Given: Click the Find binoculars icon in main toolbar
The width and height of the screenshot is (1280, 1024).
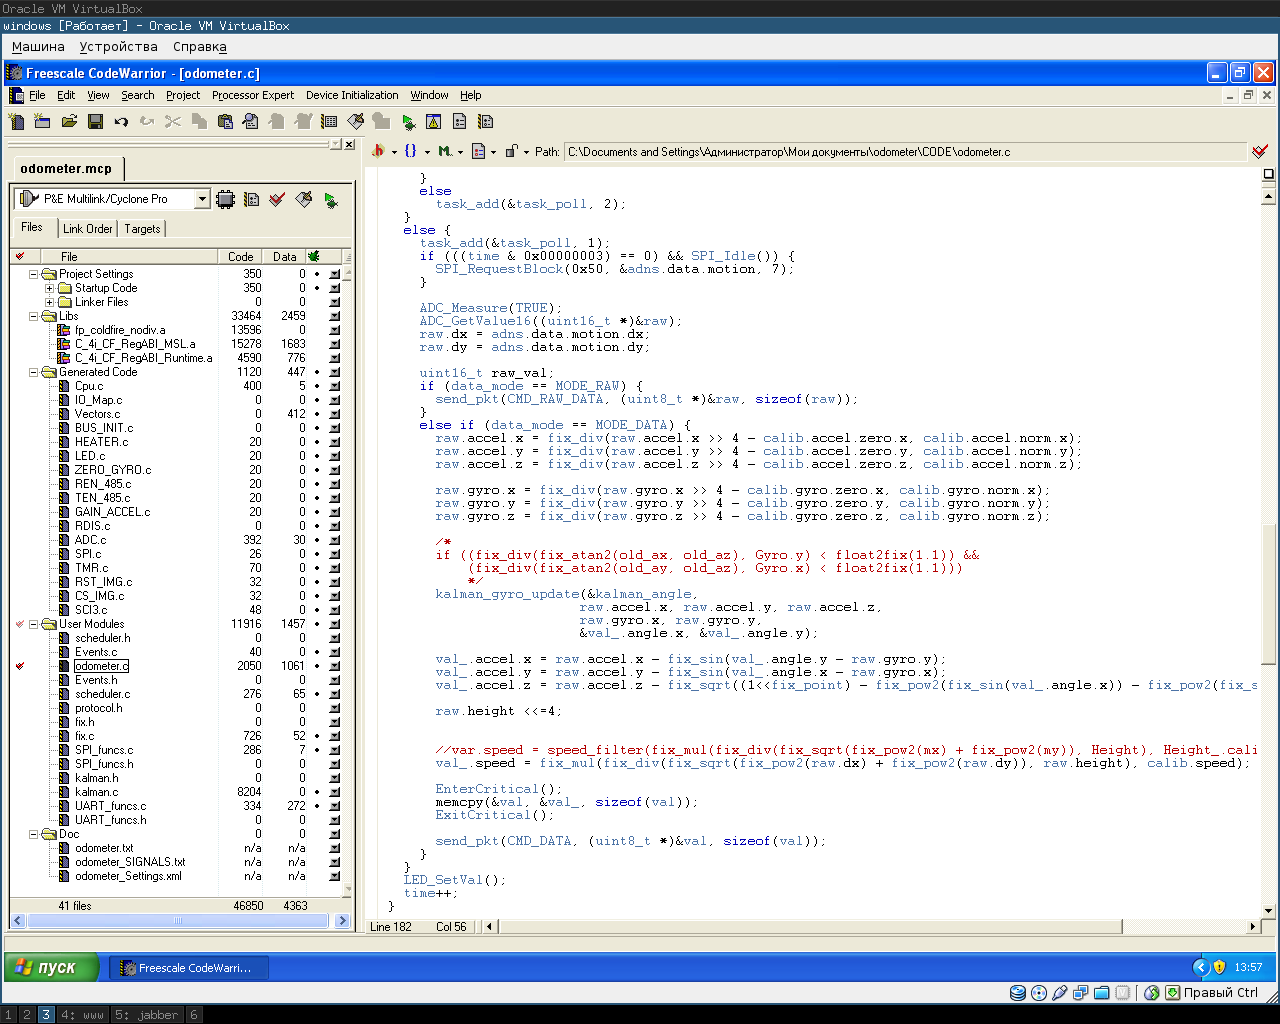Looking at the screenshot, I should (251, 122).
